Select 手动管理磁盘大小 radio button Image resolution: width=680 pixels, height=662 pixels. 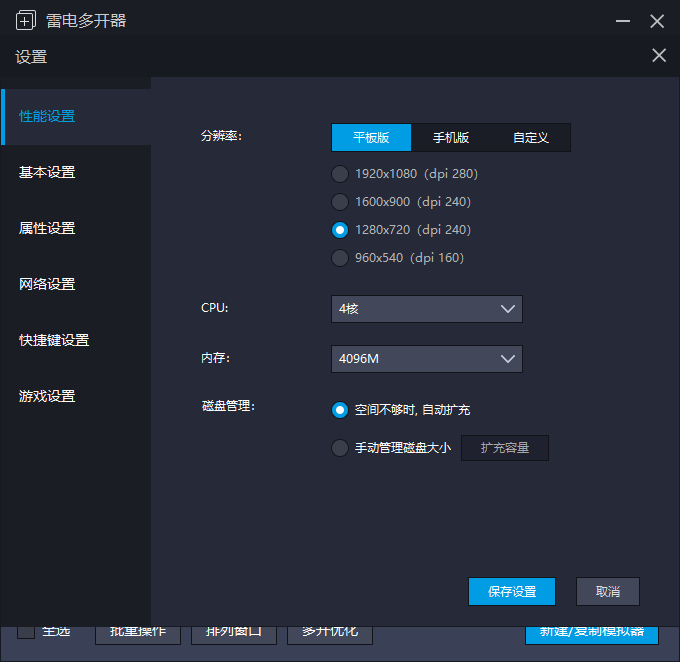tap(340, 448)
